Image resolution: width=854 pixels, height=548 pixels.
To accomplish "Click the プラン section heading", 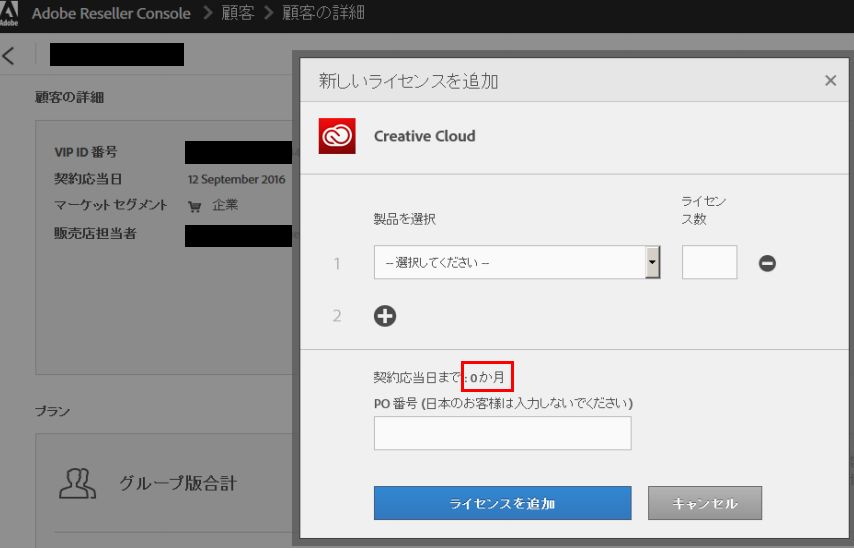I will [x=52, y=411].
